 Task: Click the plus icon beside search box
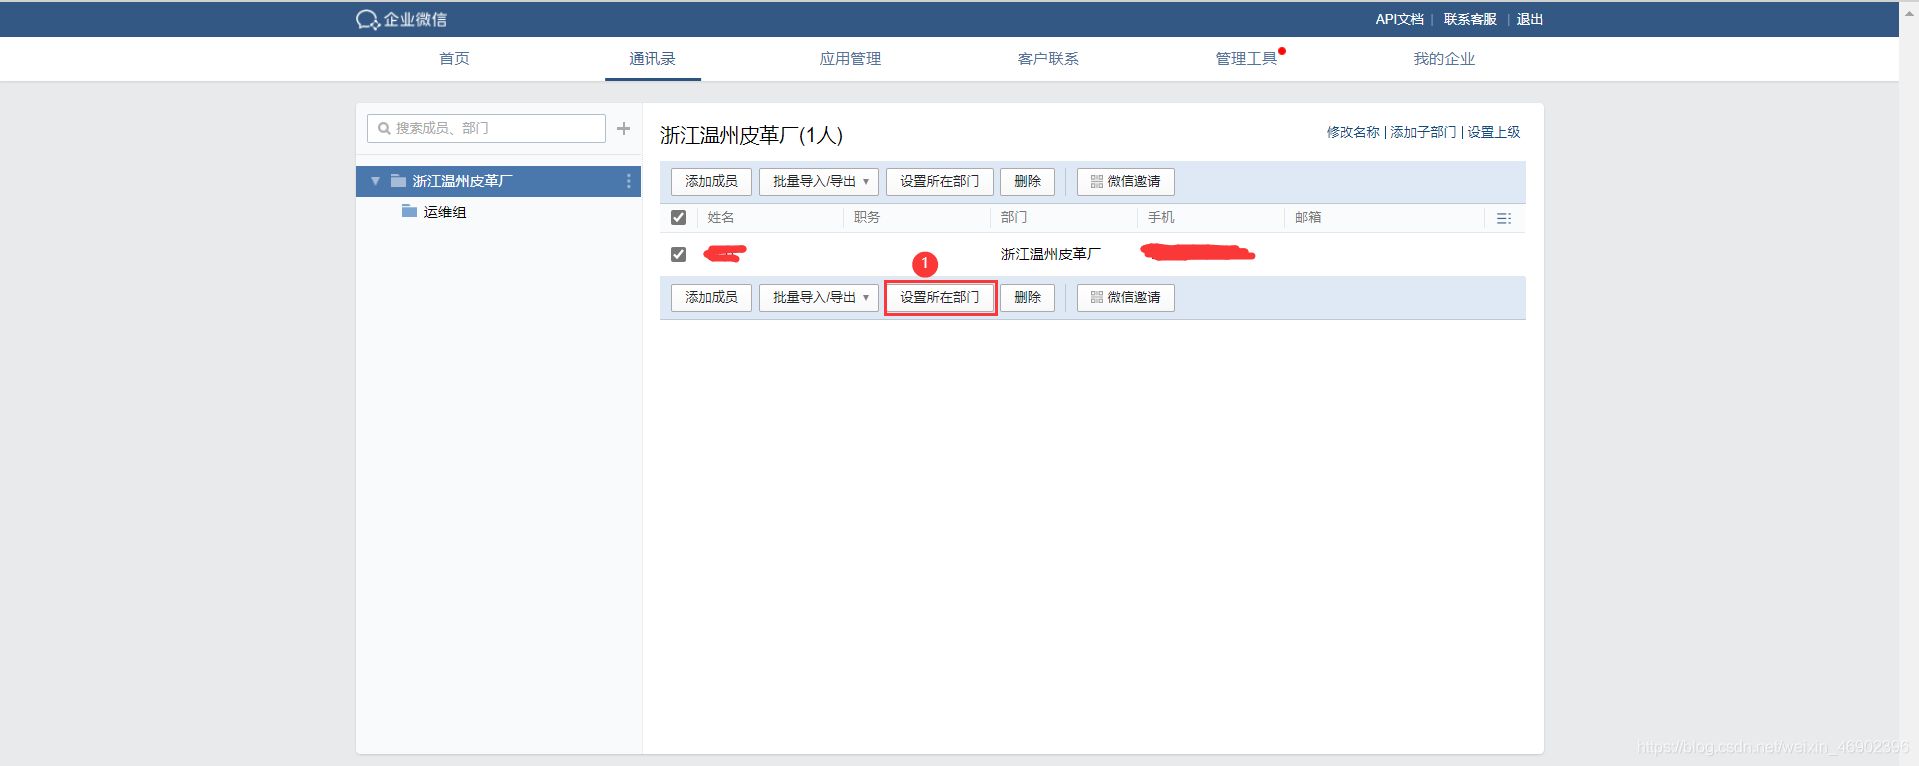pos(623,128)
